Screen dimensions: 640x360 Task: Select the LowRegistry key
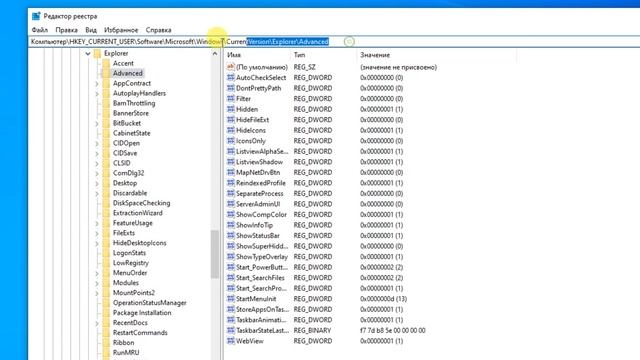coord(131,263)
